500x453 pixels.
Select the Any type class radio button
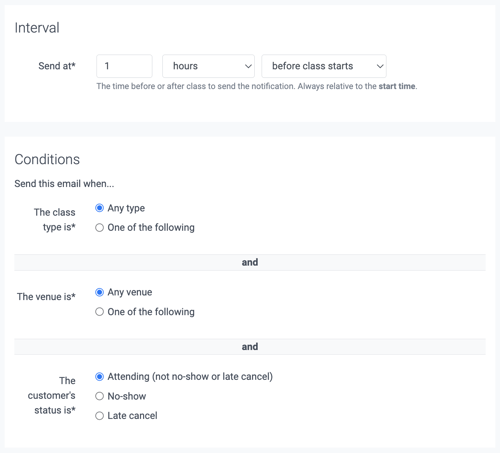click(x=99, y=208)
